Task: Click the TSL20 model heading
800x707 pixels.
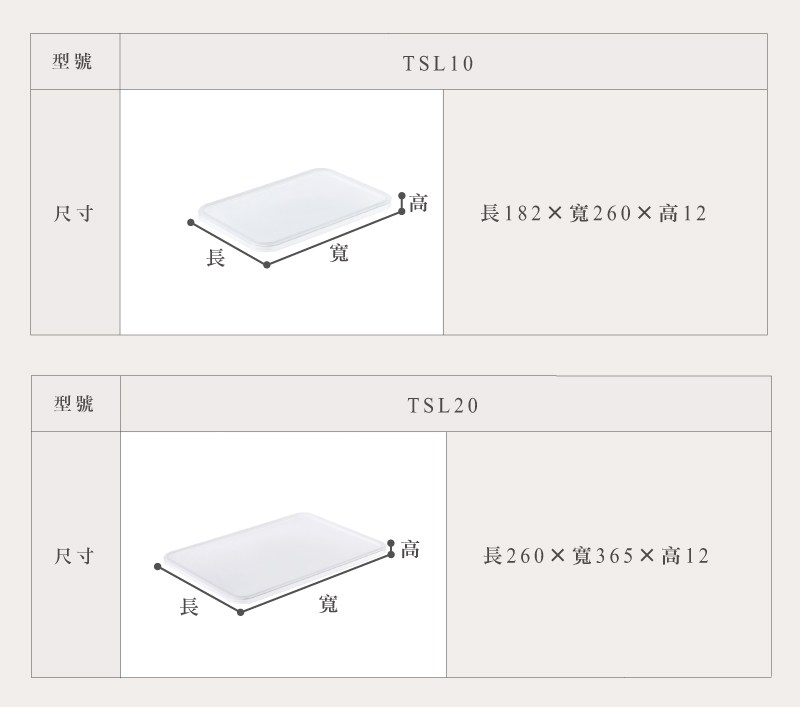Action: (443, 406)
